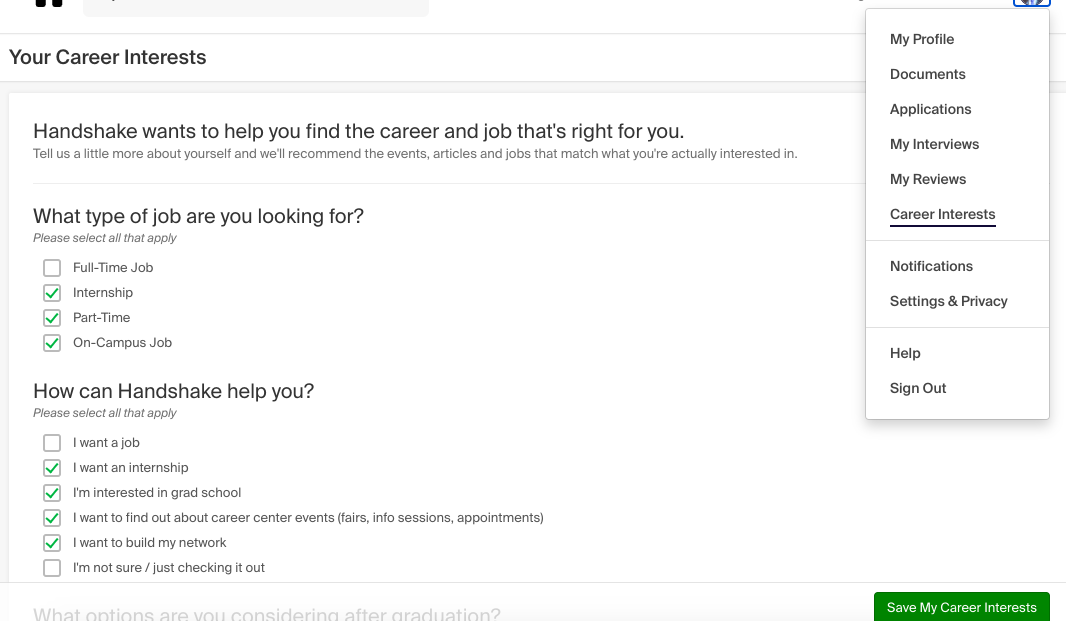This screenshot has height=621, width=1066.
Task: Uncheck 'I want an internship'
Action: click(x=52, y=468)
